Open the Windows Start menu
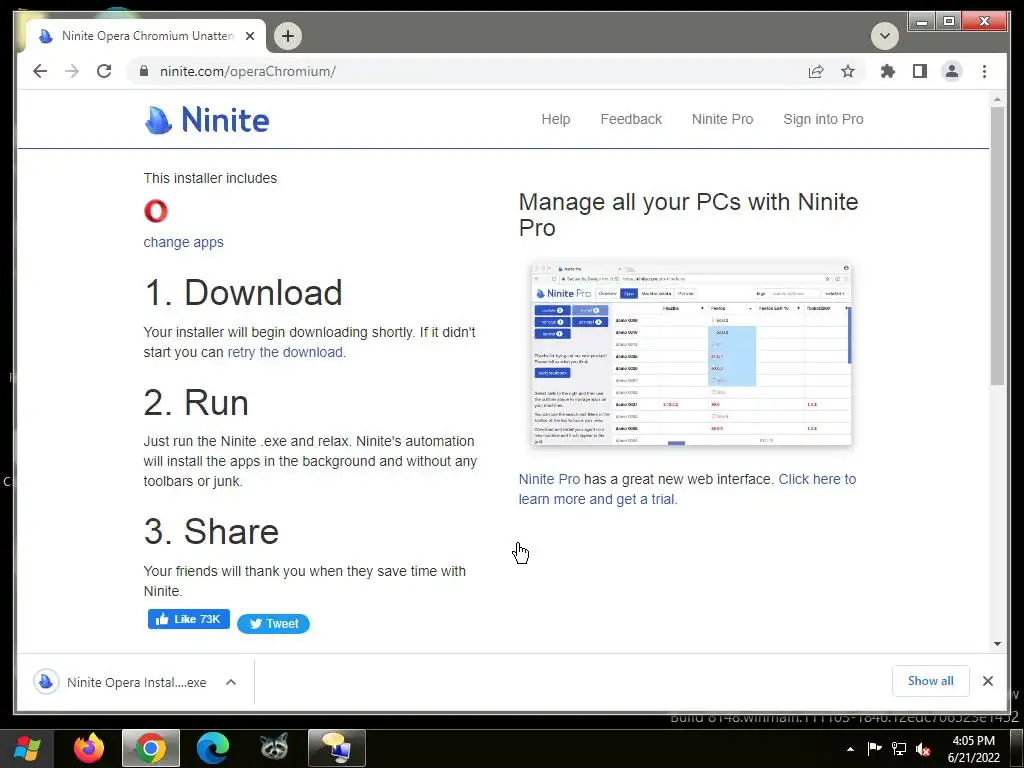This screenshot has height=768, width=1024. point(26,748)
